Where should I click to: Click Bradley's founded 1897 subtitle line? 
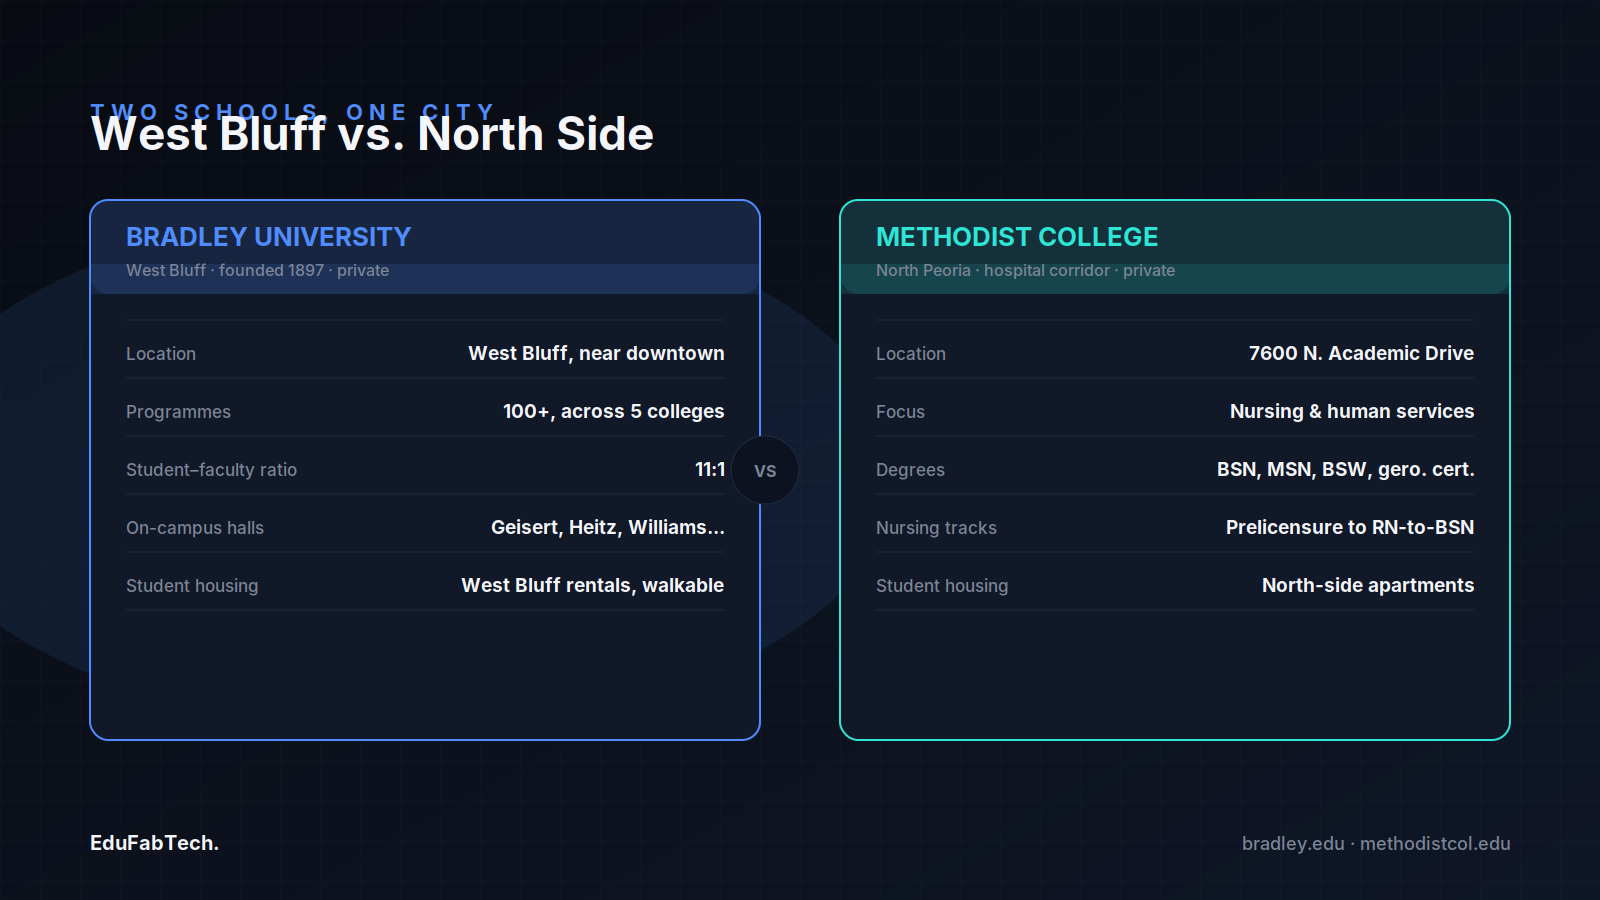pos(257,270)
